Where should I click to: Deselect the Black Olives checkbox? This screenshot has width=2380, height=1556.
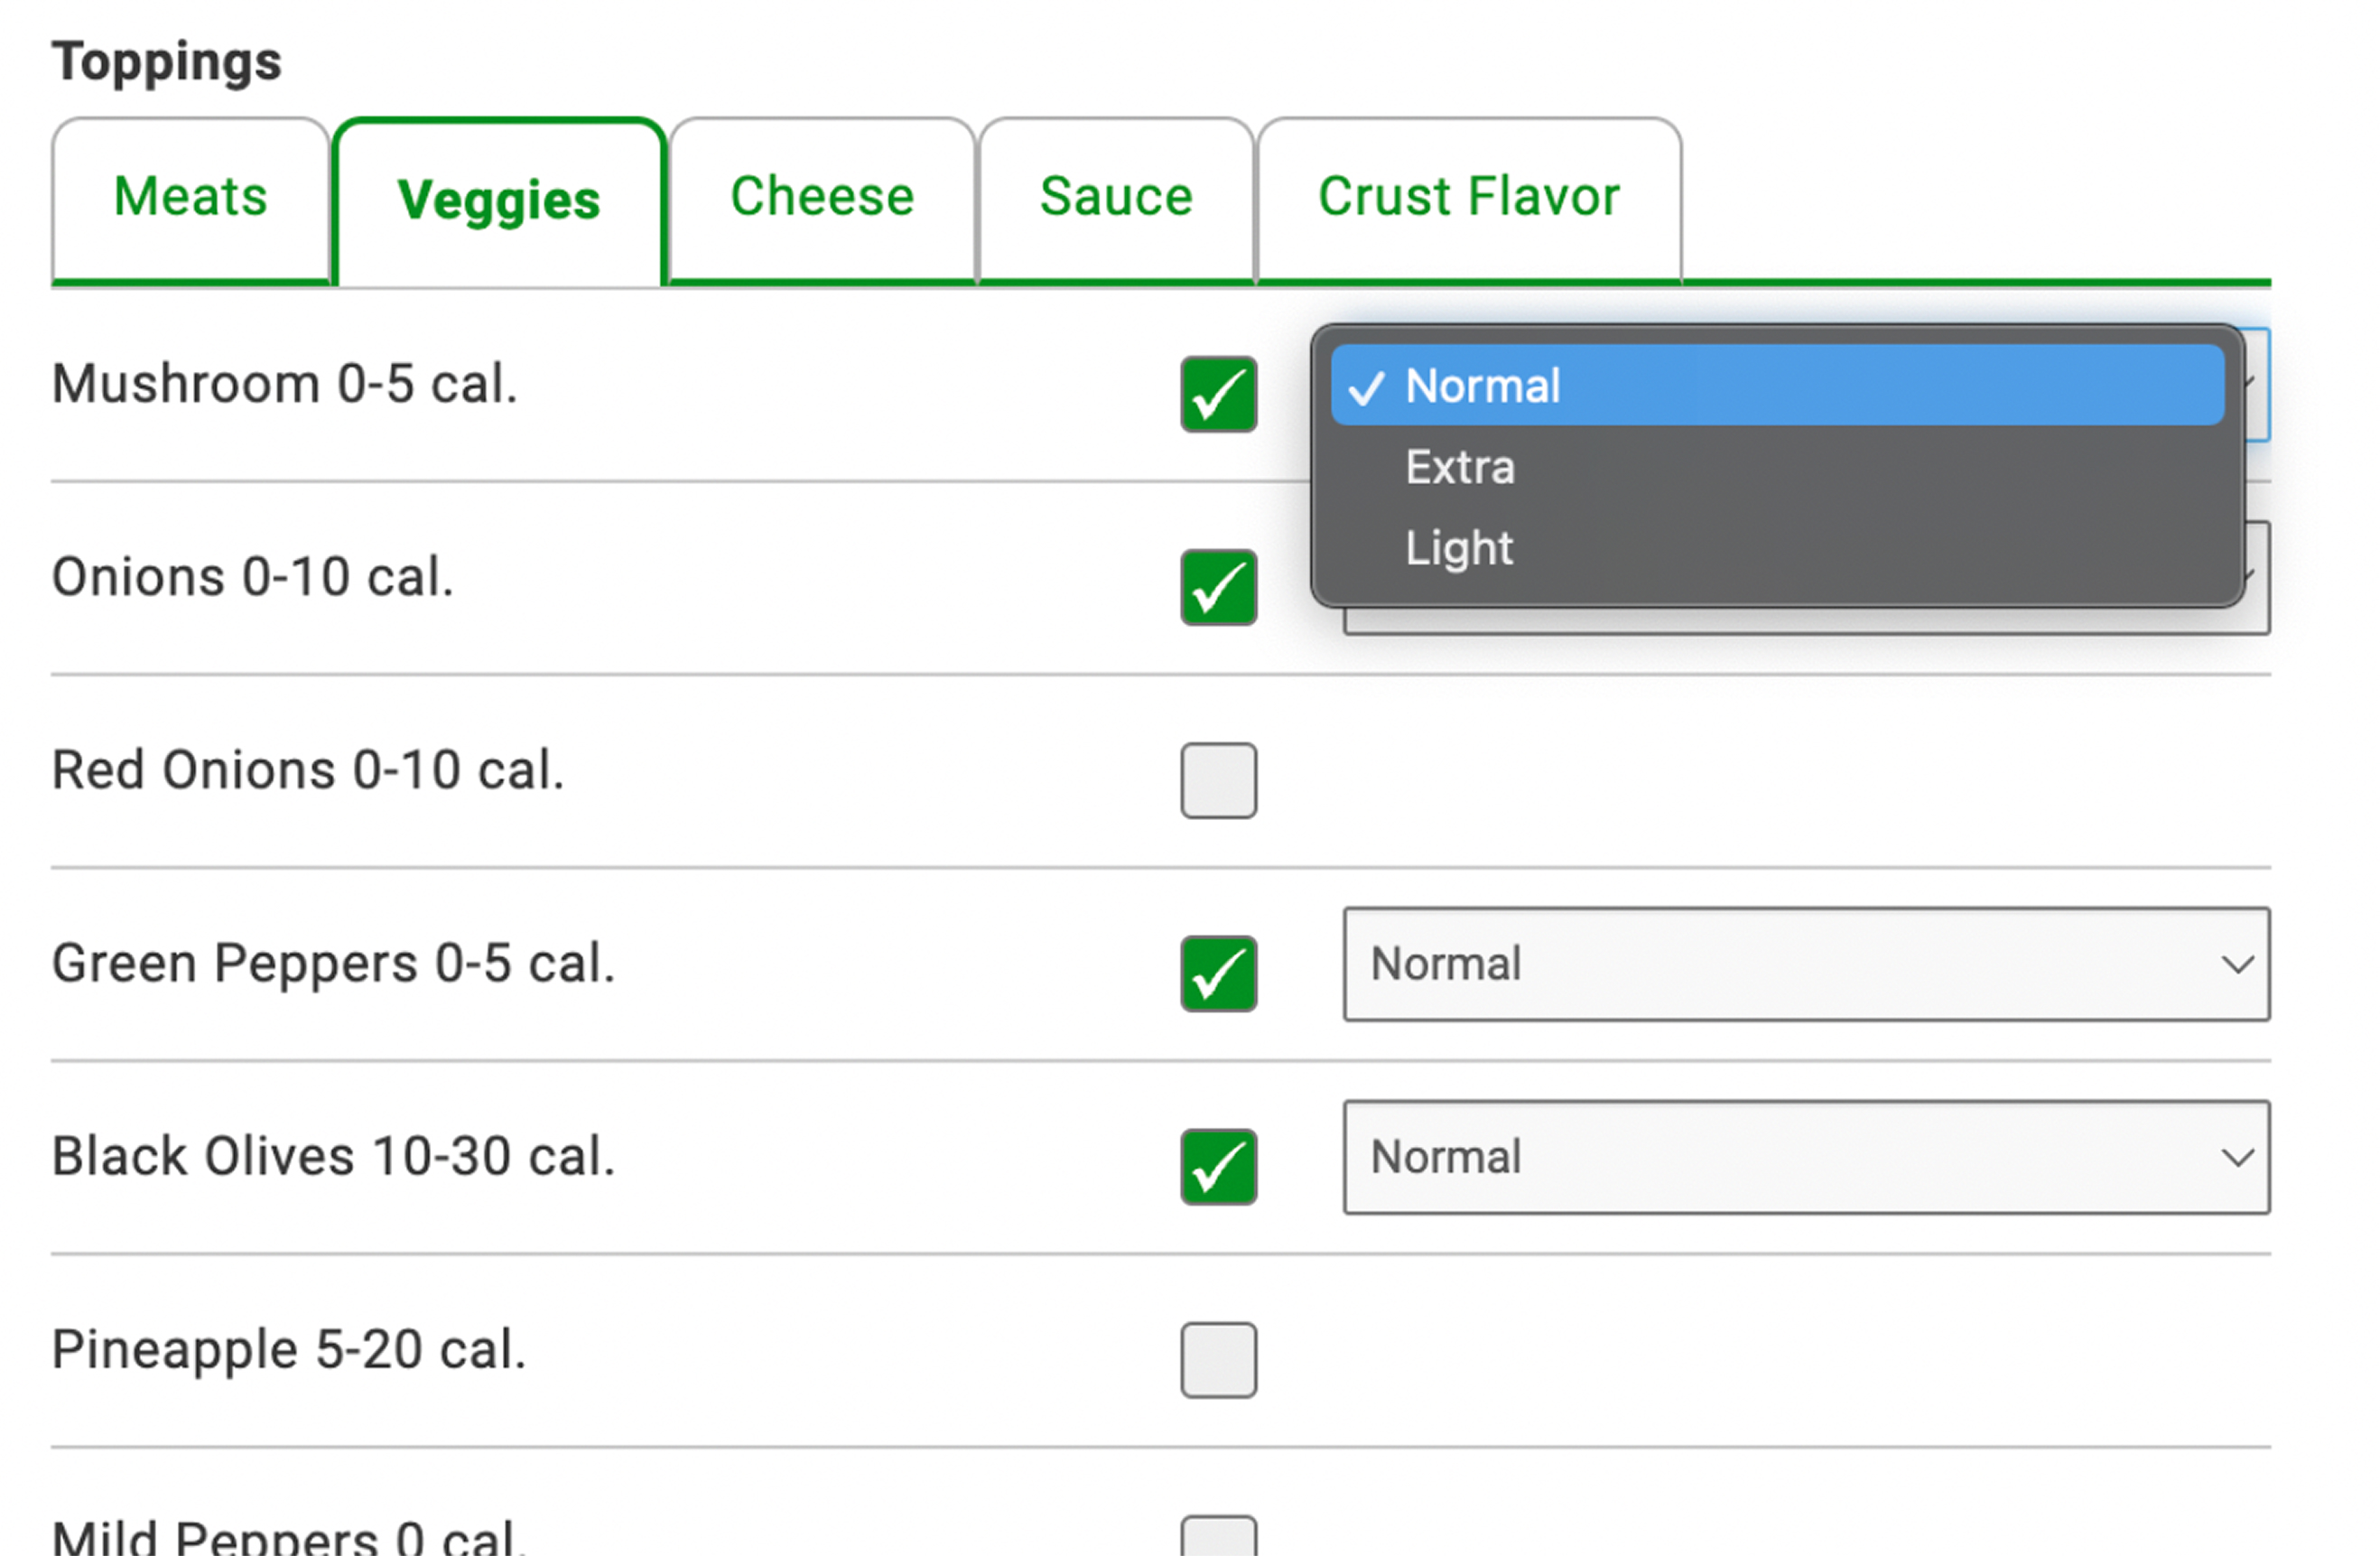(1217, 1166)
